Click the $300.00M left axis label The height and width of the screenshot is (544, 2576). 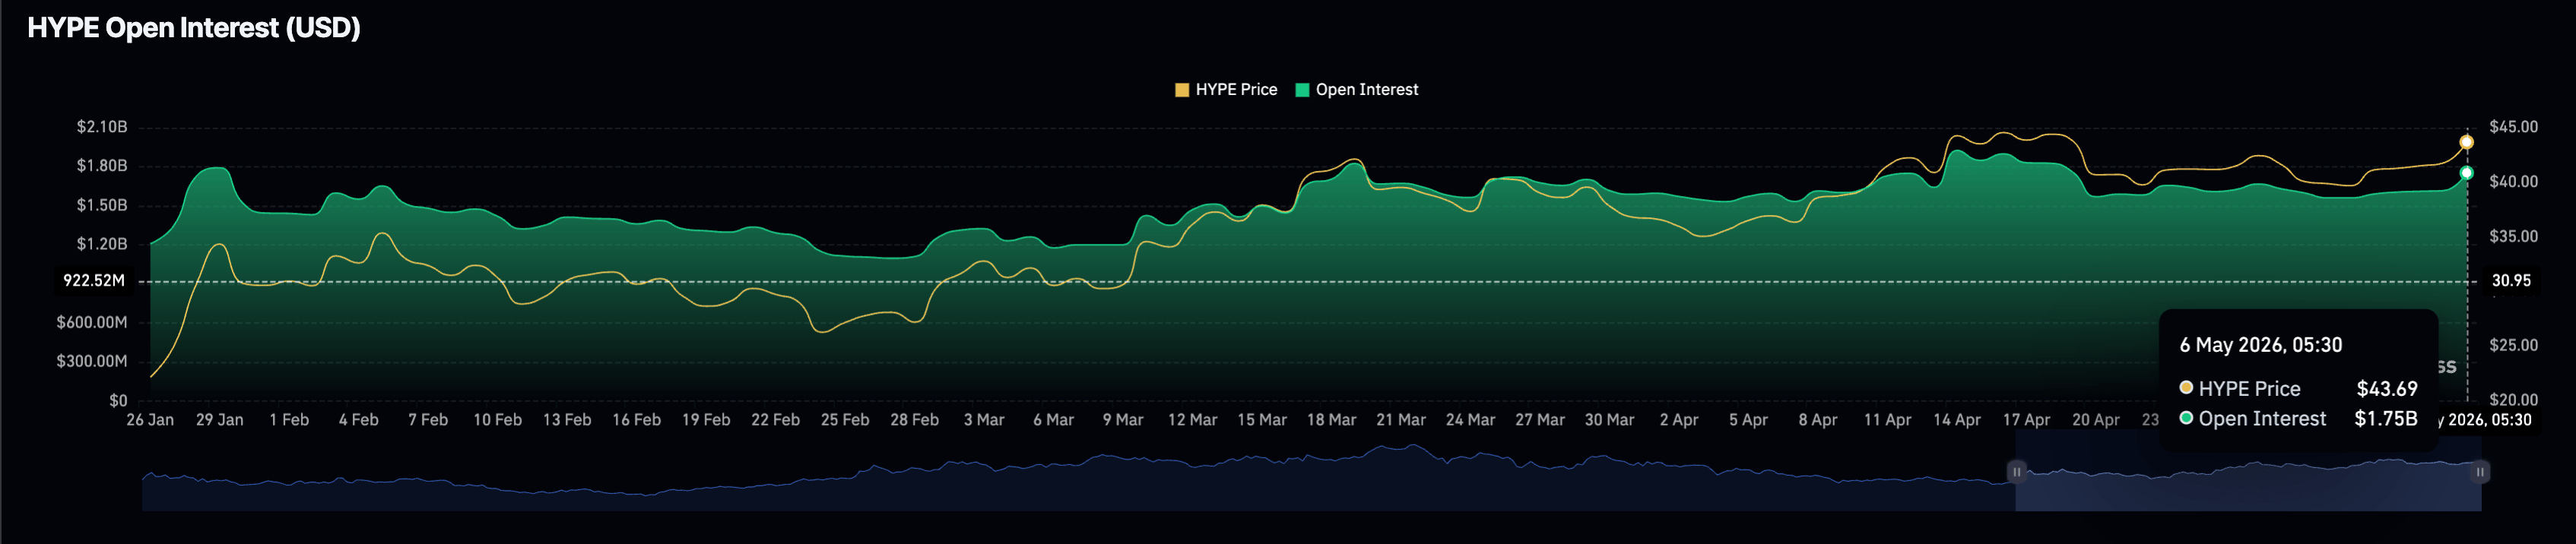point(92,361)
